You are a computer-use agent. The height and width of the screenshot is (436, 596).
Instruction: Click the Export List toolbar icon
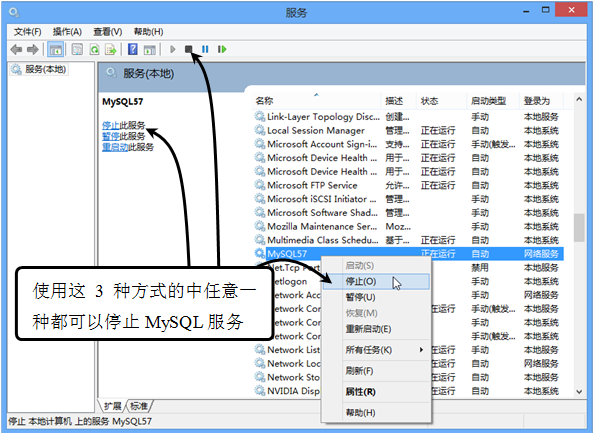pos(111,49)
